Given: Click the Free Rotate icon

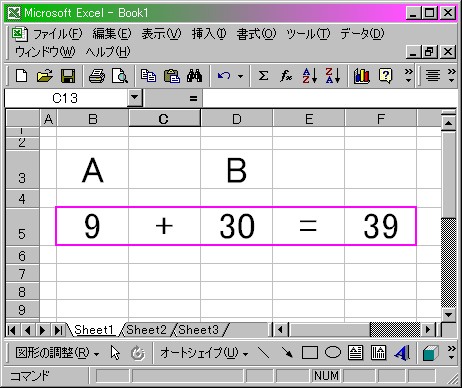Looking at the screenshot, I should [138, 353].
